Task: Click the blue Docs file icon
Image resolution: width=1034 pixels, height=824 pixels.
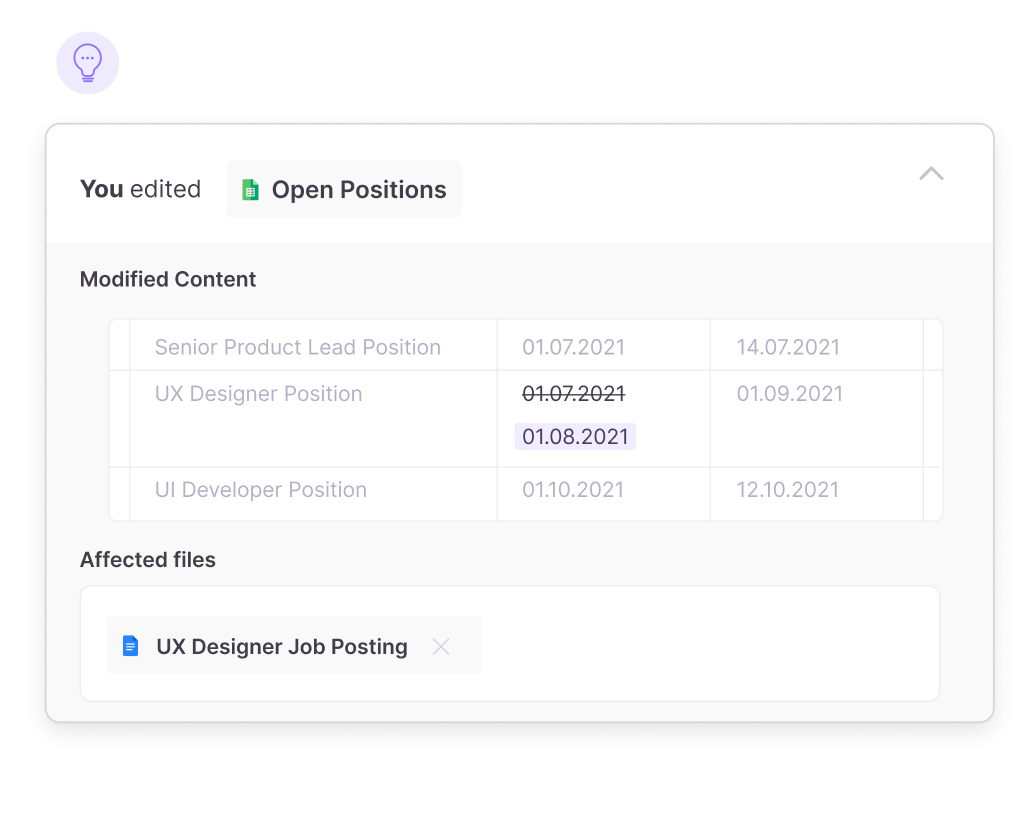Action: click(130, 646)
